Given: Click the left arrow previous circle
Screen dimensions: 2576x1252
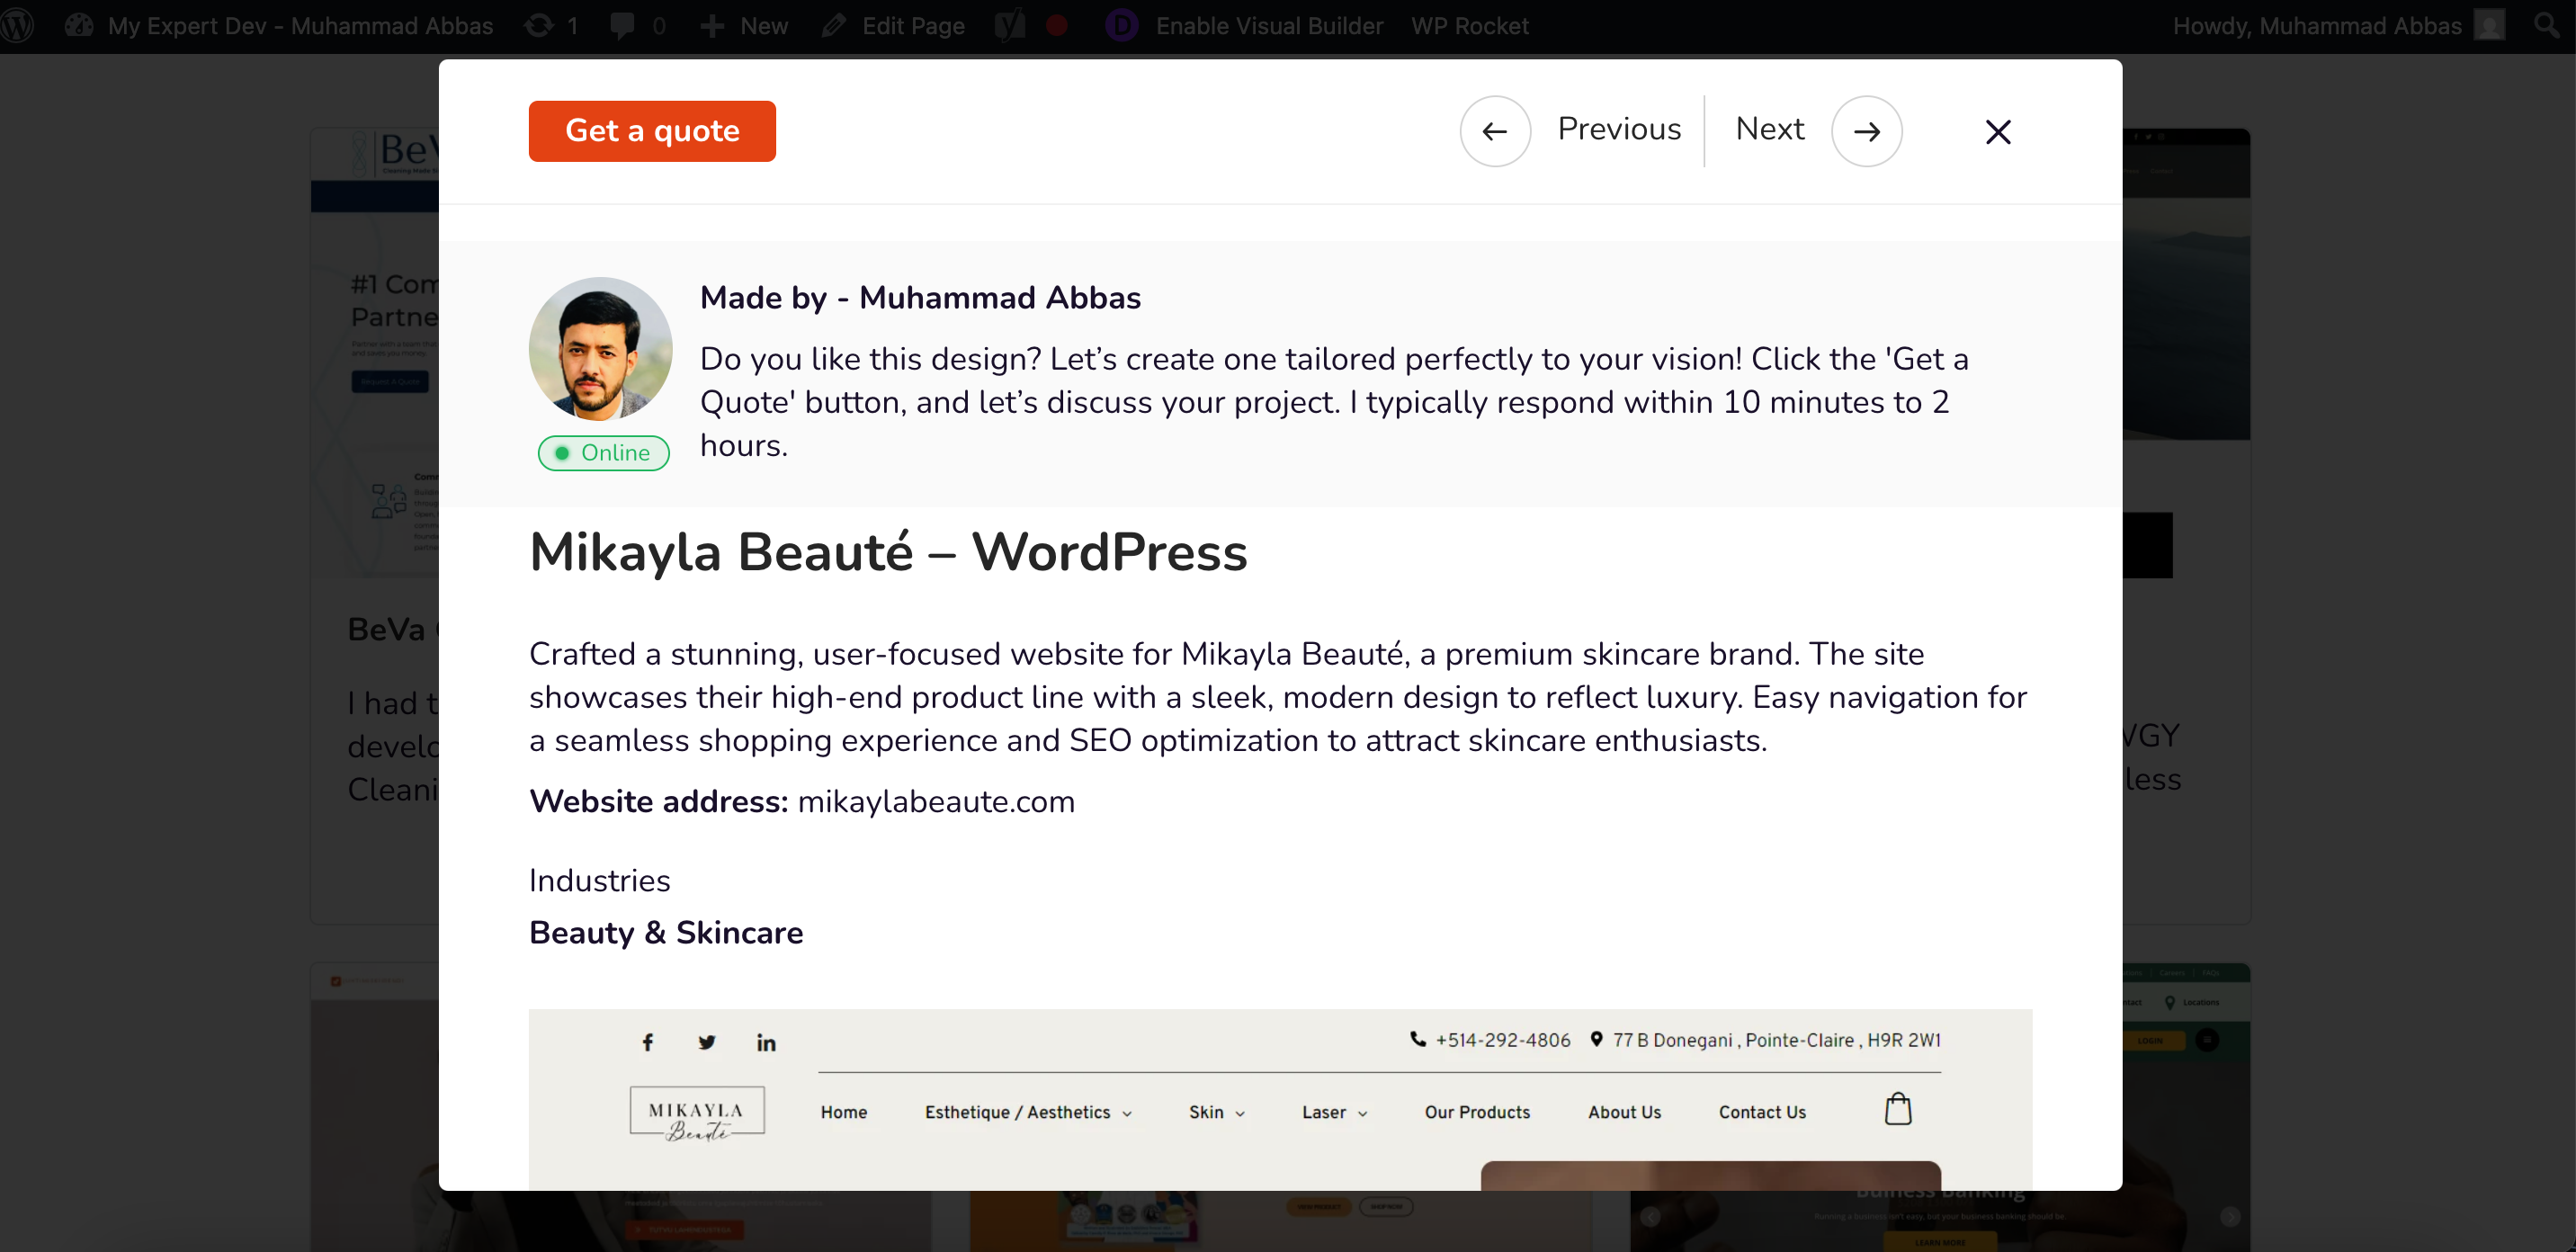Looking at the screenshot, I should [x=1495, y=131].
